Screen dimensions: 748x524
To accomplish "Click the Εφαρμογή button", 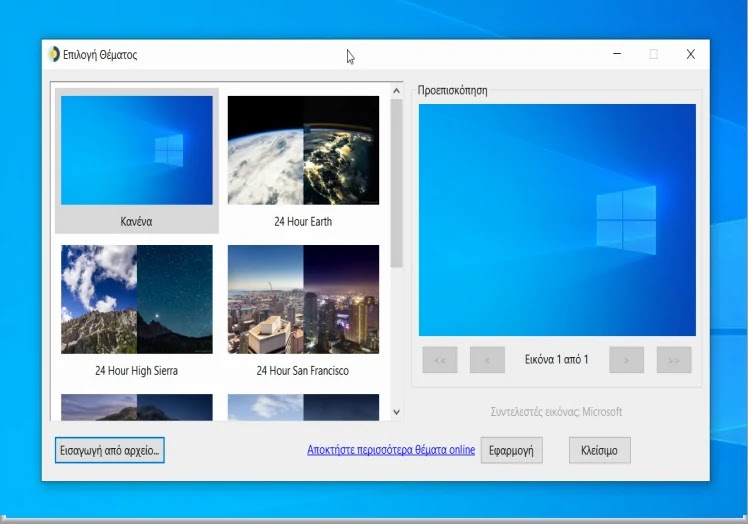I will point(511,450).
